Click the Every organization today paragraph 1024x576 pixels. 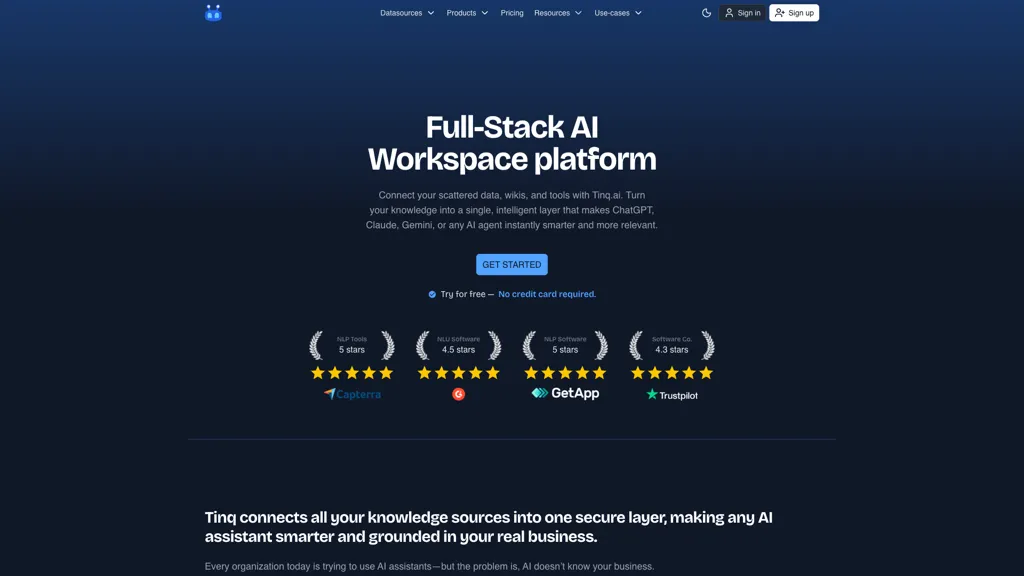tap(429, 566)
